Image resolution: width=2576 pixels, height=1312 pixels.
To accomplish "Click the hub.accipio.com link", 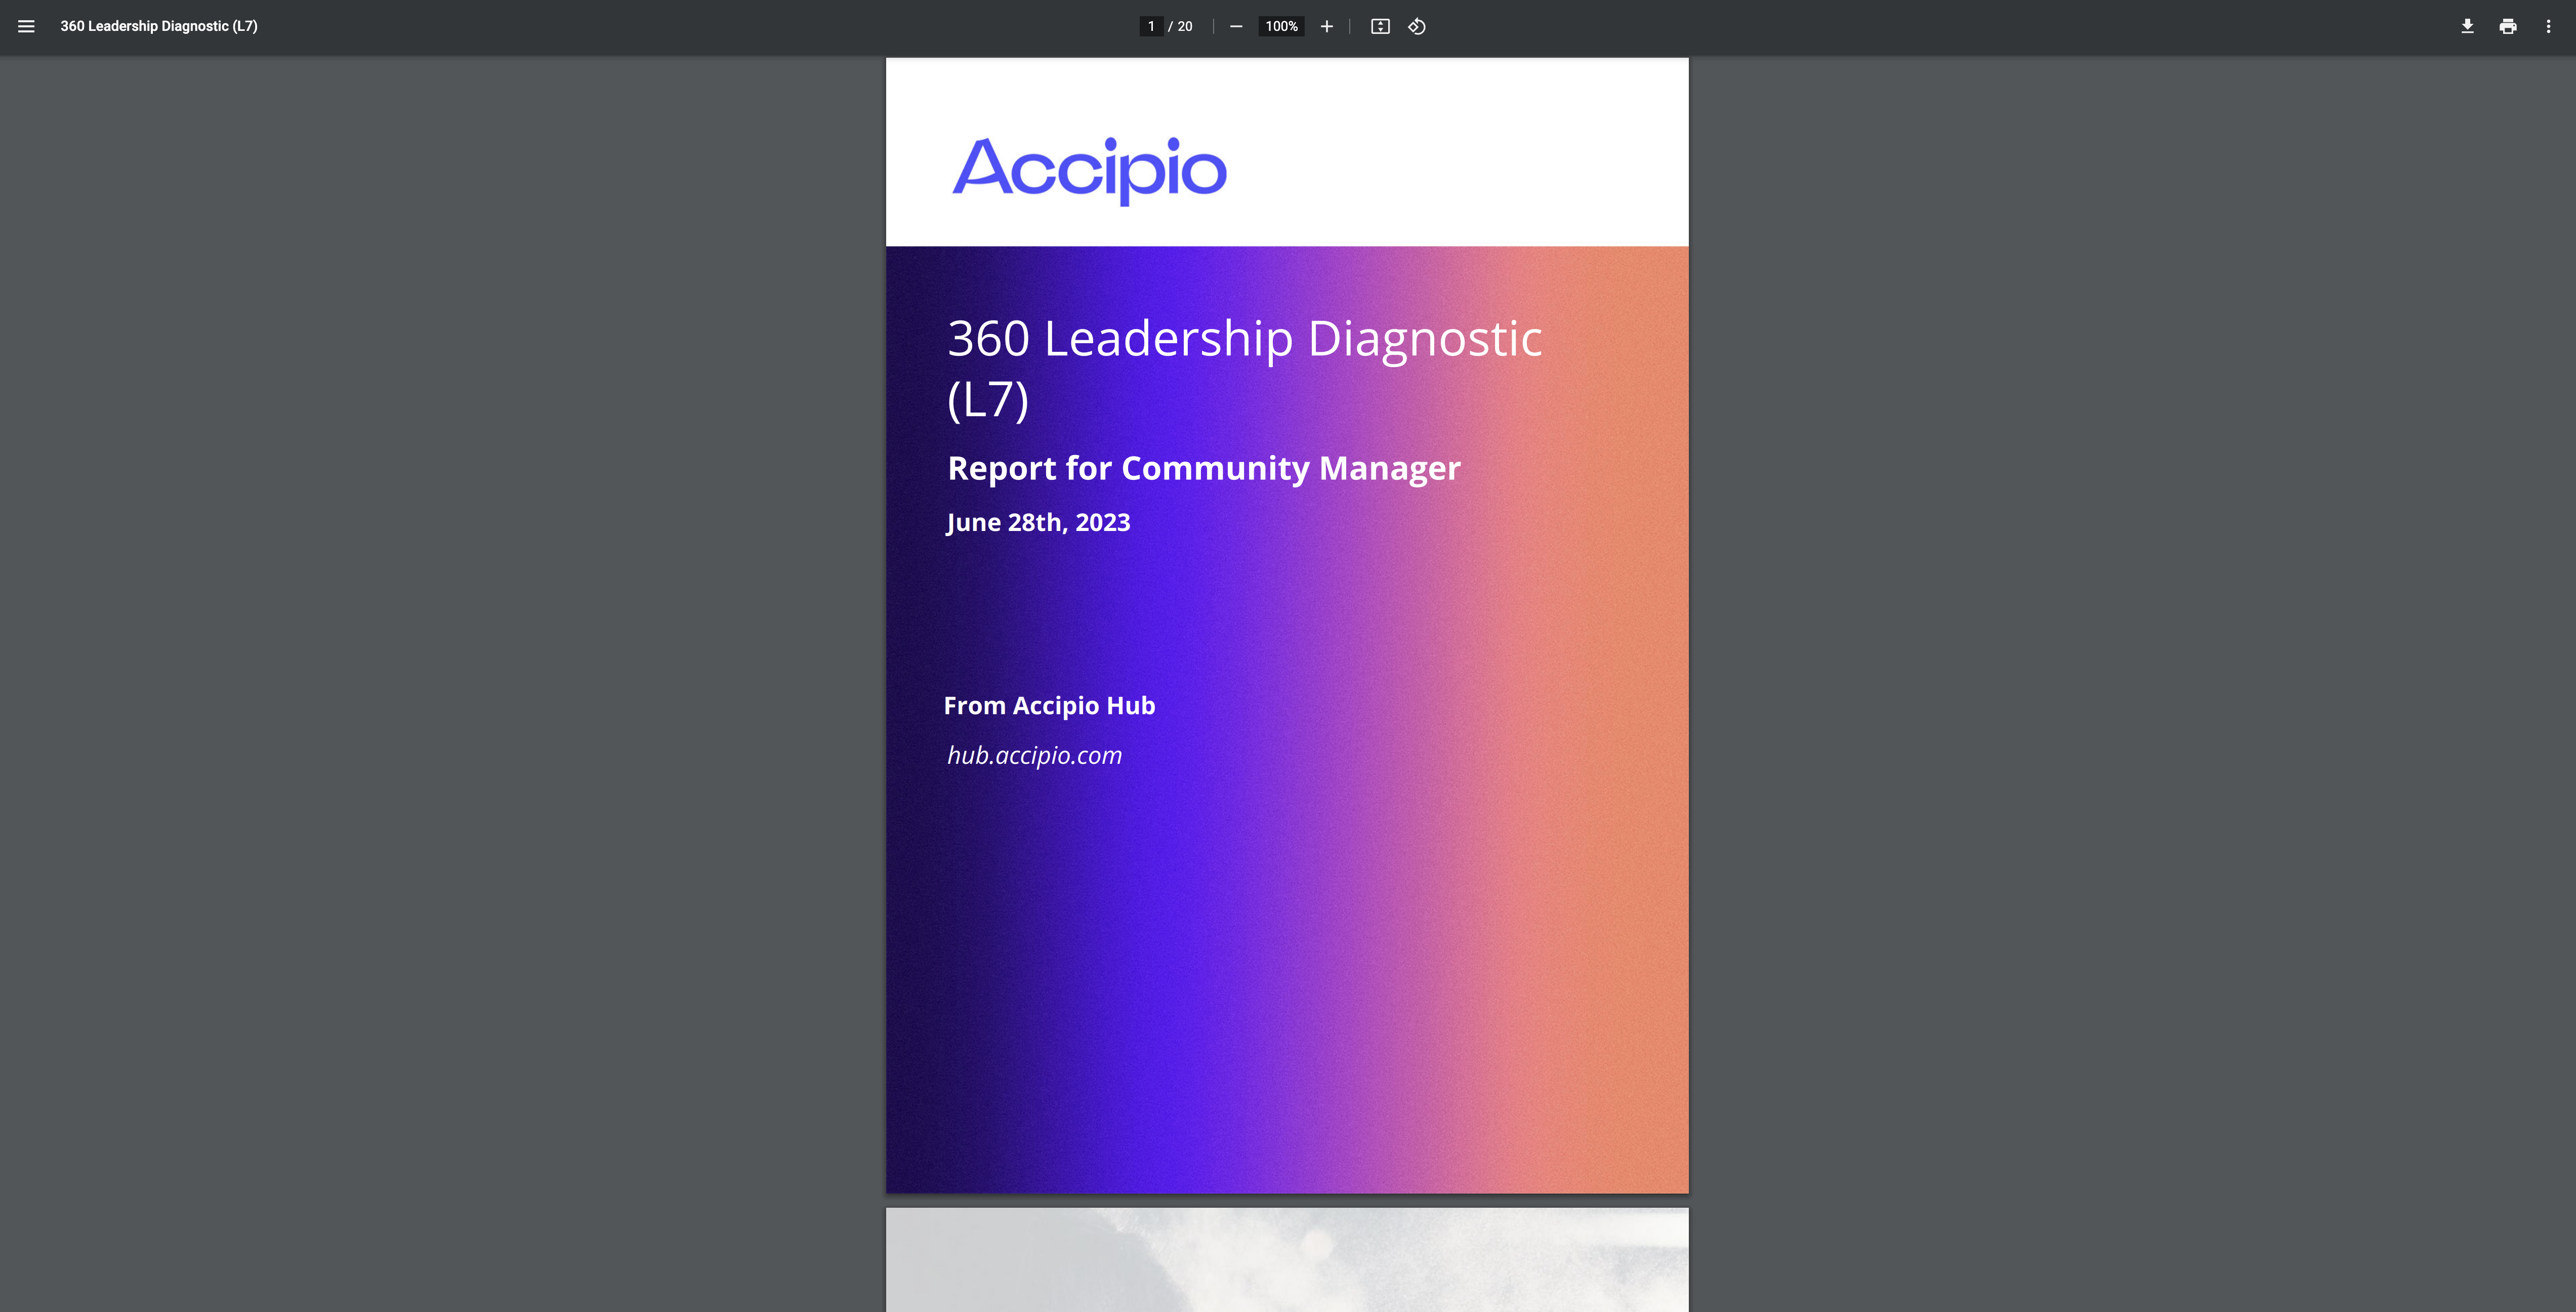I will (1034, 755).
